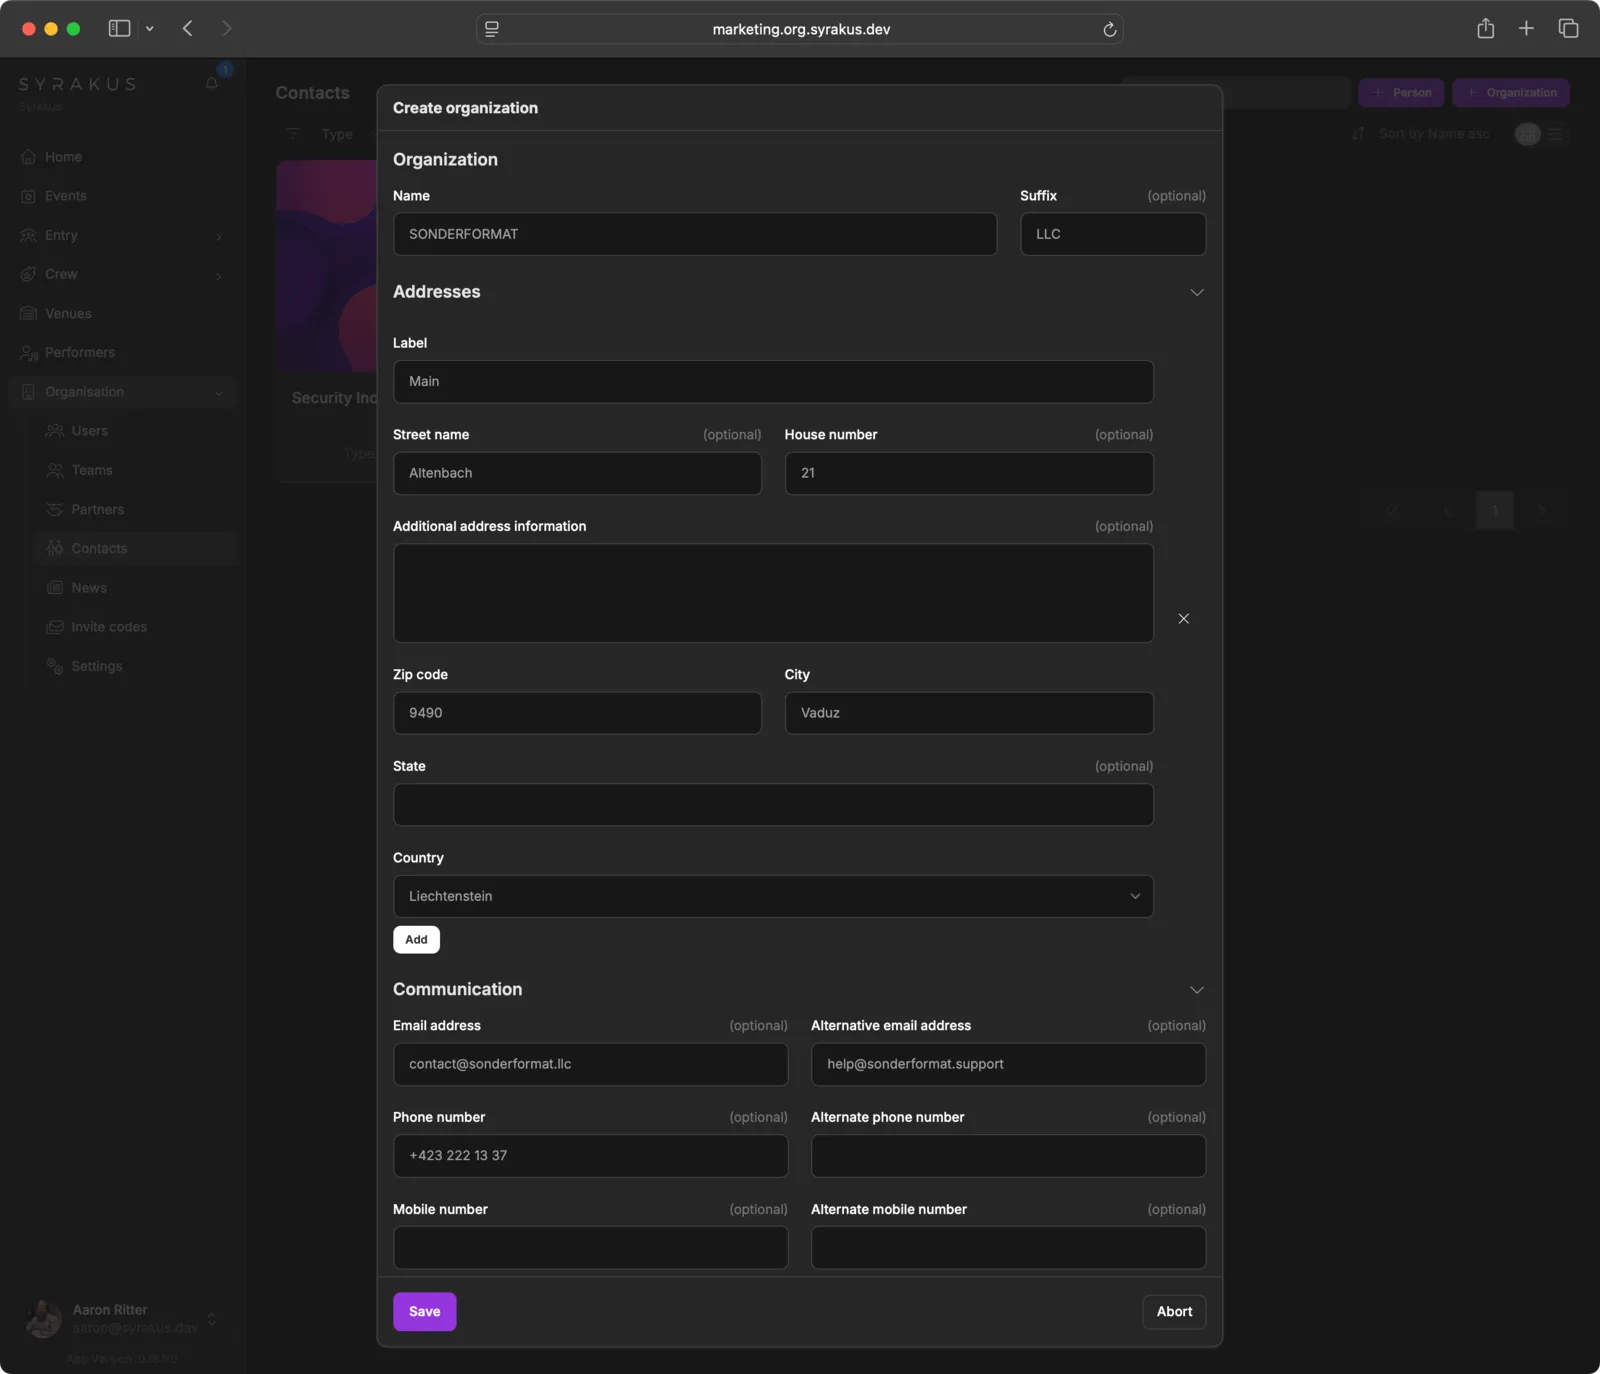Image resolution: width=1600 pixels, height=1374 pixels.
Task: Remove the address with the X icon
Action: point(1183,619)
